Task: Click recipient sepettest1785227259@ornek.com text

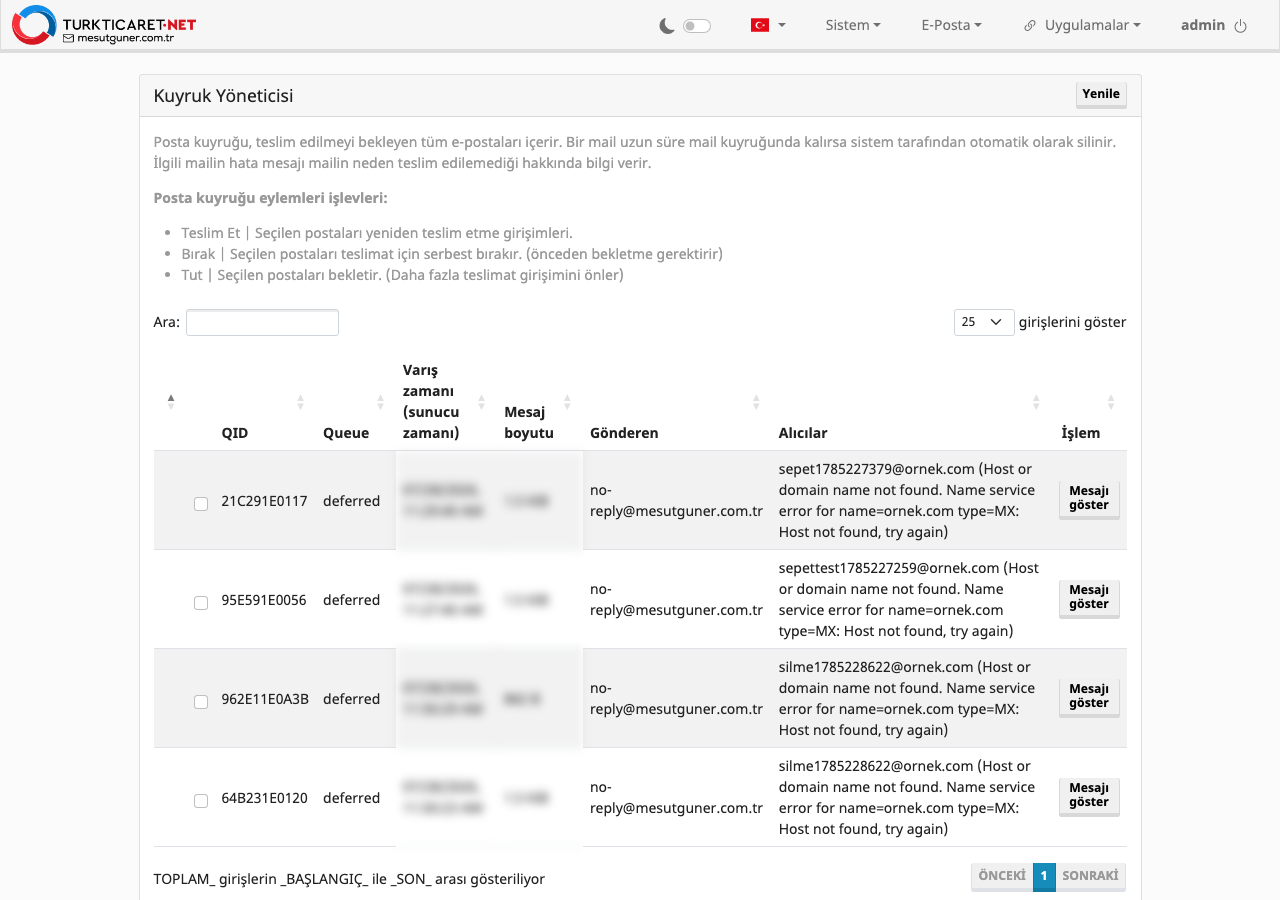Action: click(x=889, y=568)
